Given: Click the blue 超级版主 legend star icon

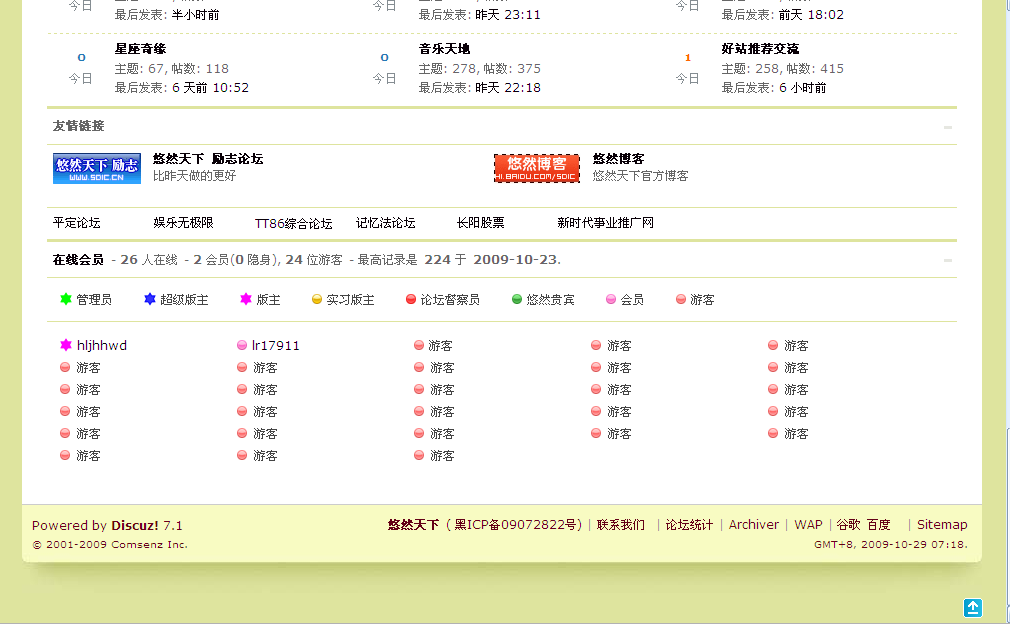Looking at the screenshot, I should click(x=150, y=299).
